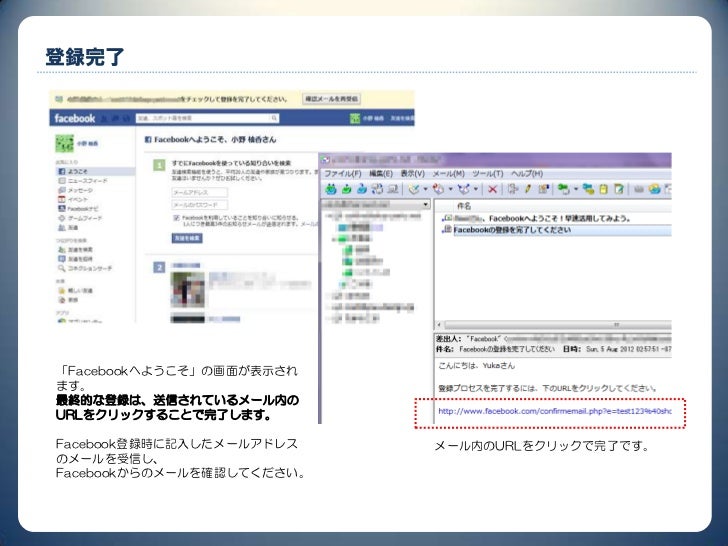Open 家族 list in Facebook sidebar
The height and width of the screenshot is (546, 728).
click(x=68, y=299)
